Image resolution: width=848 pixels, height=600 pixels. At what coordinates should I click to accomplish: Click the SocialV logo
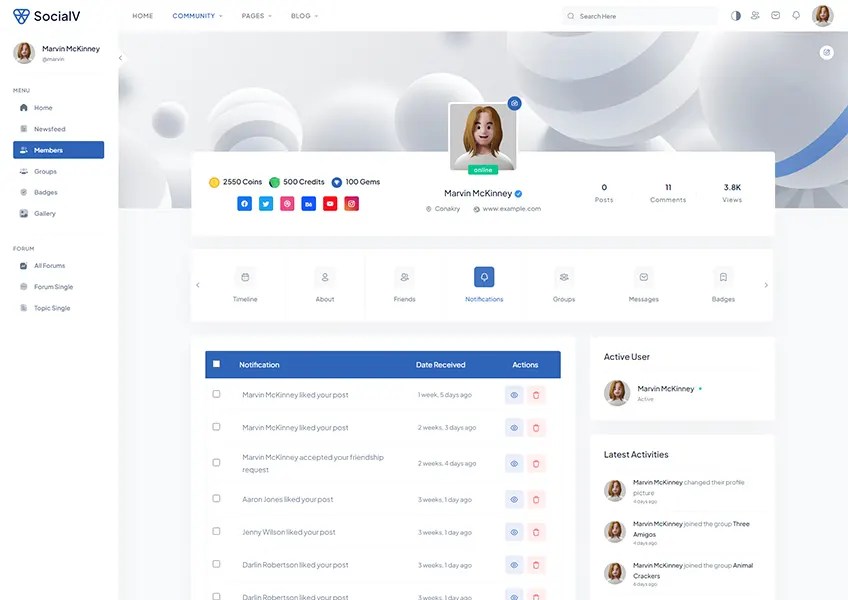pyautogui.click(x=47, y=16)
